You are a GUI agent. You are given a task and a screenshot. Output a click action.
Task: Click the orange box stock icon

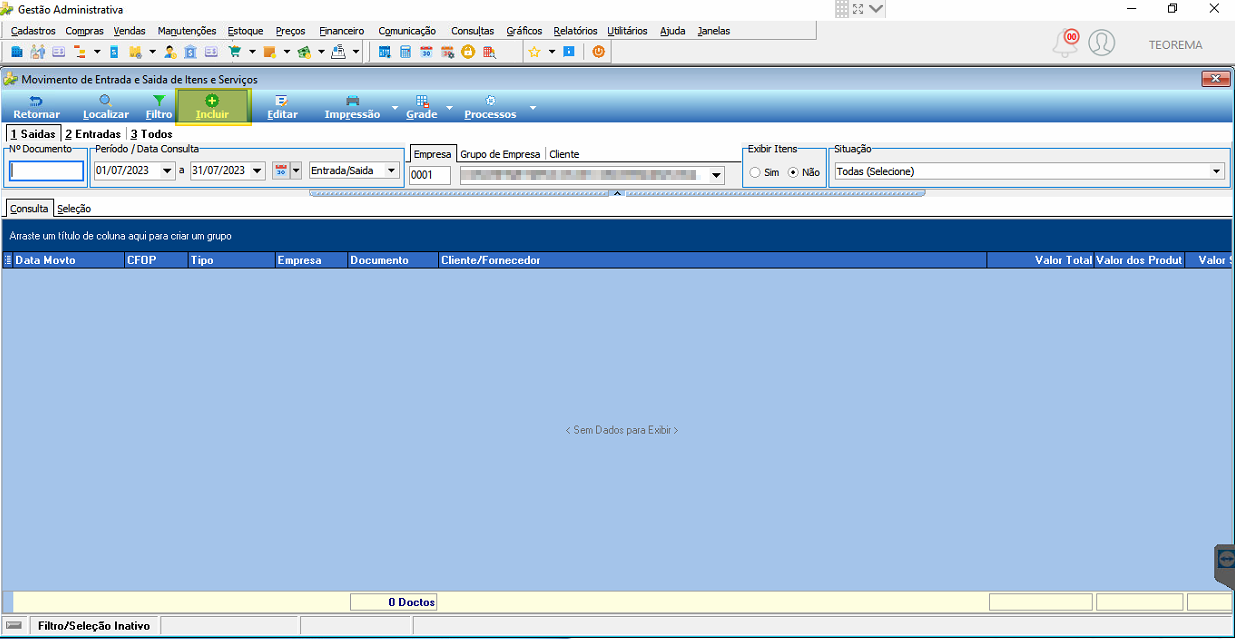(x=269, y=51)
